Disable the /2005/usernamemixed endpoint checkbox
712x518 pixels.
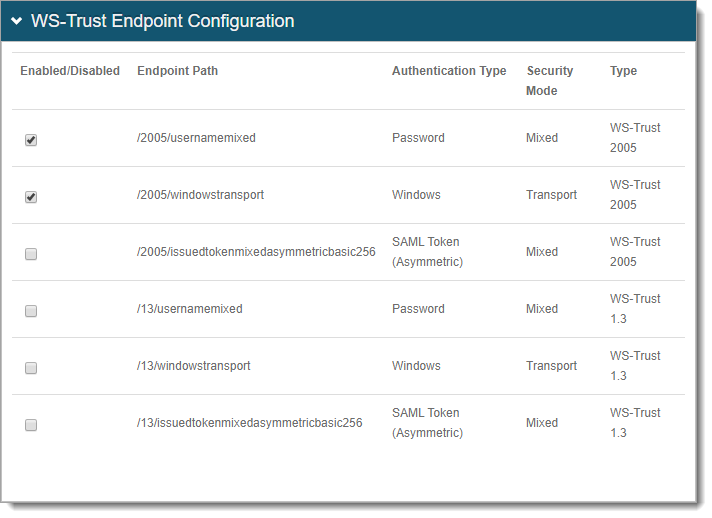[31, 140]
